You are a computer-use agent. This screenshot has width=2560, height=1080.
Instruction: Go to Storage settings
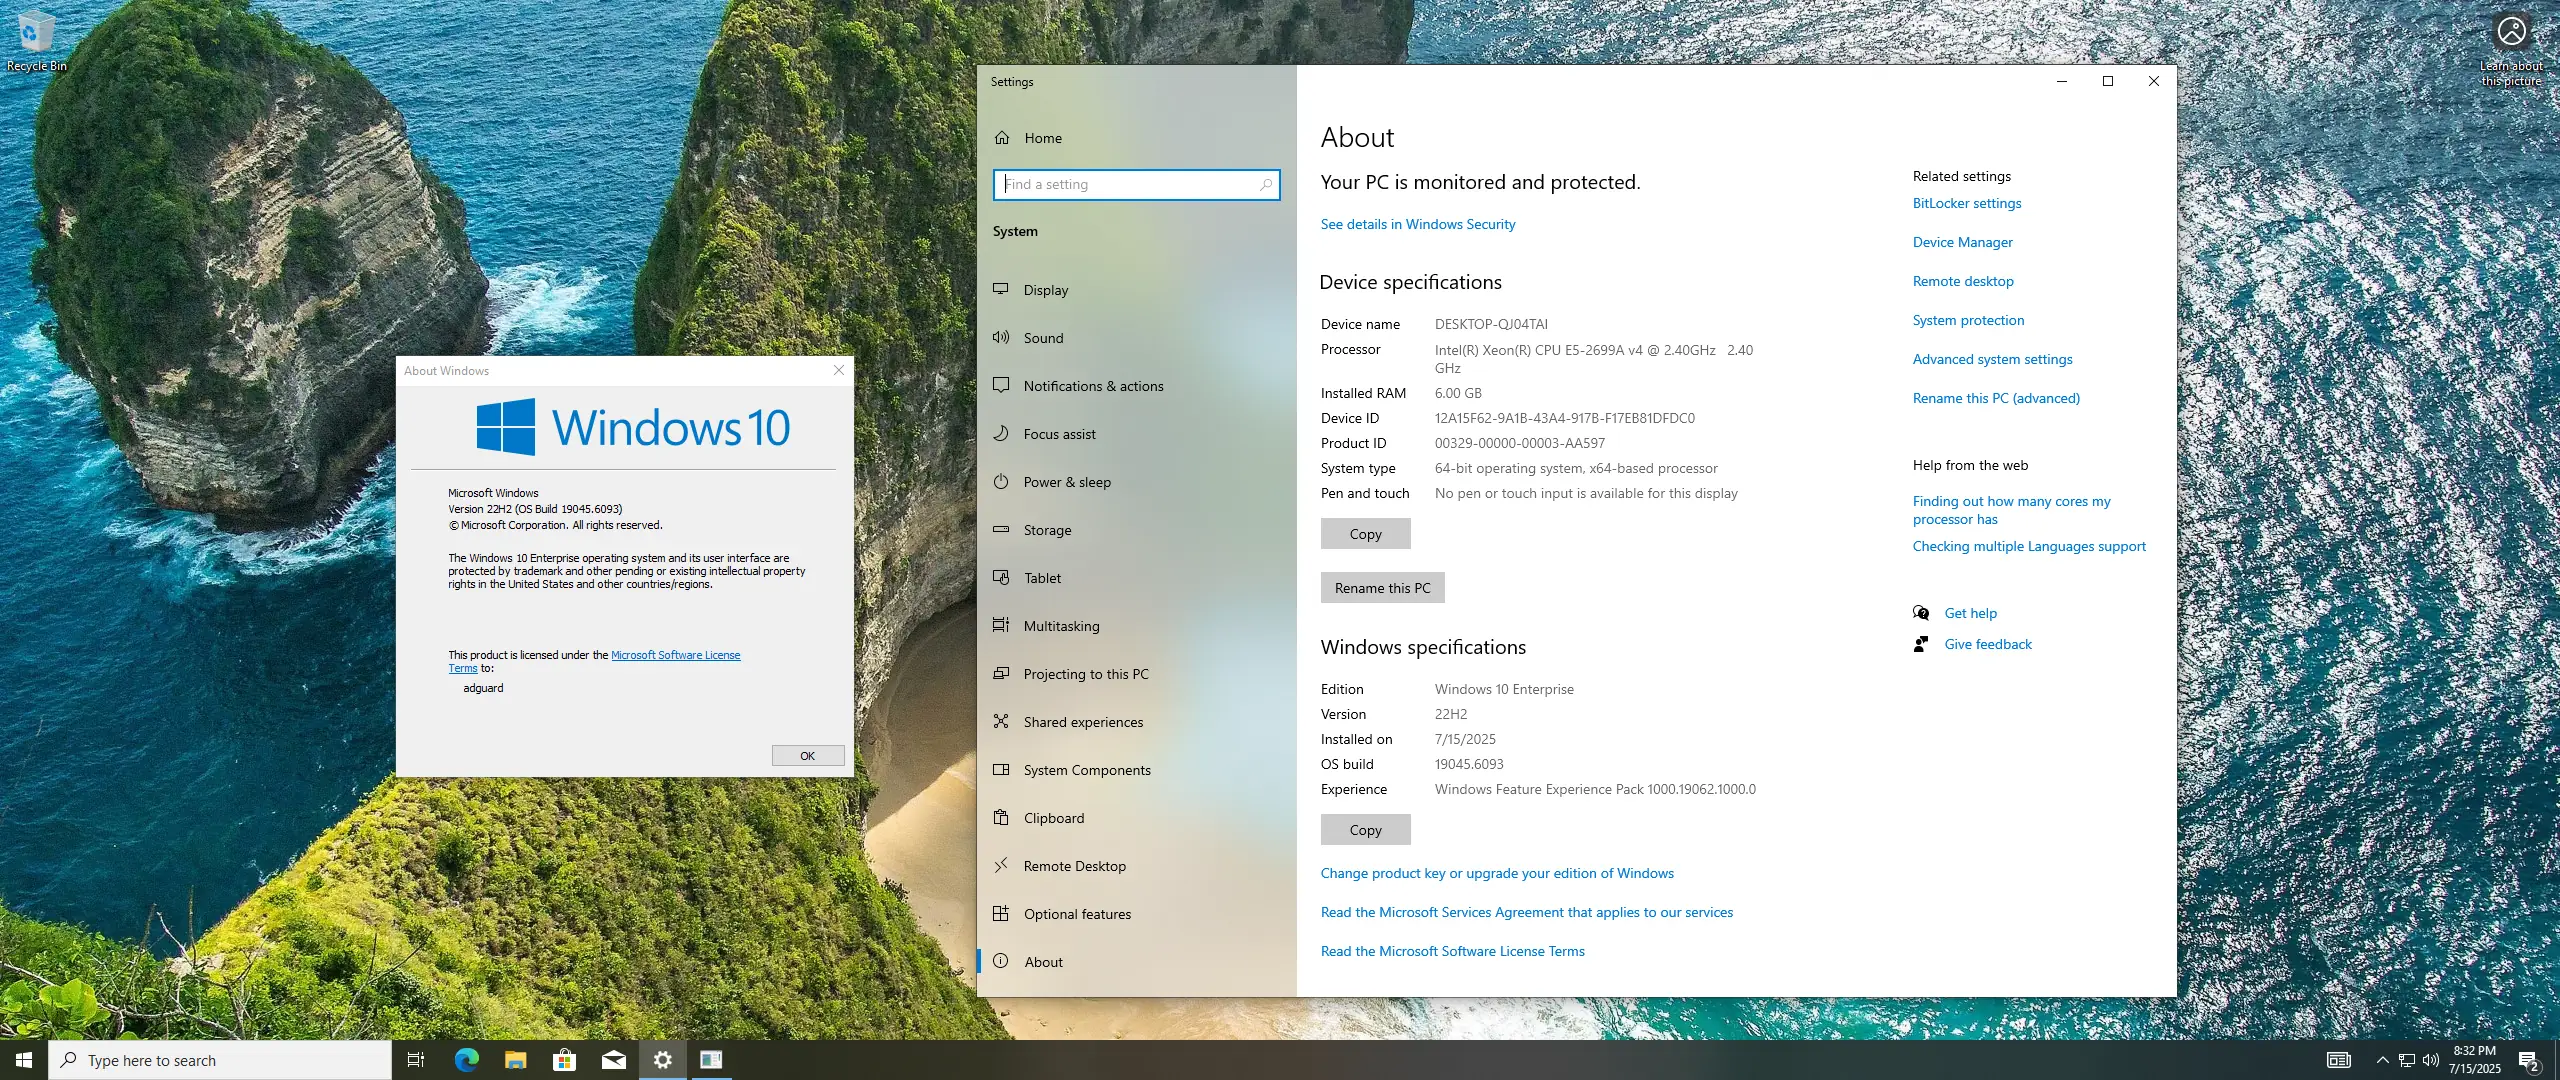coord(1046,530)
